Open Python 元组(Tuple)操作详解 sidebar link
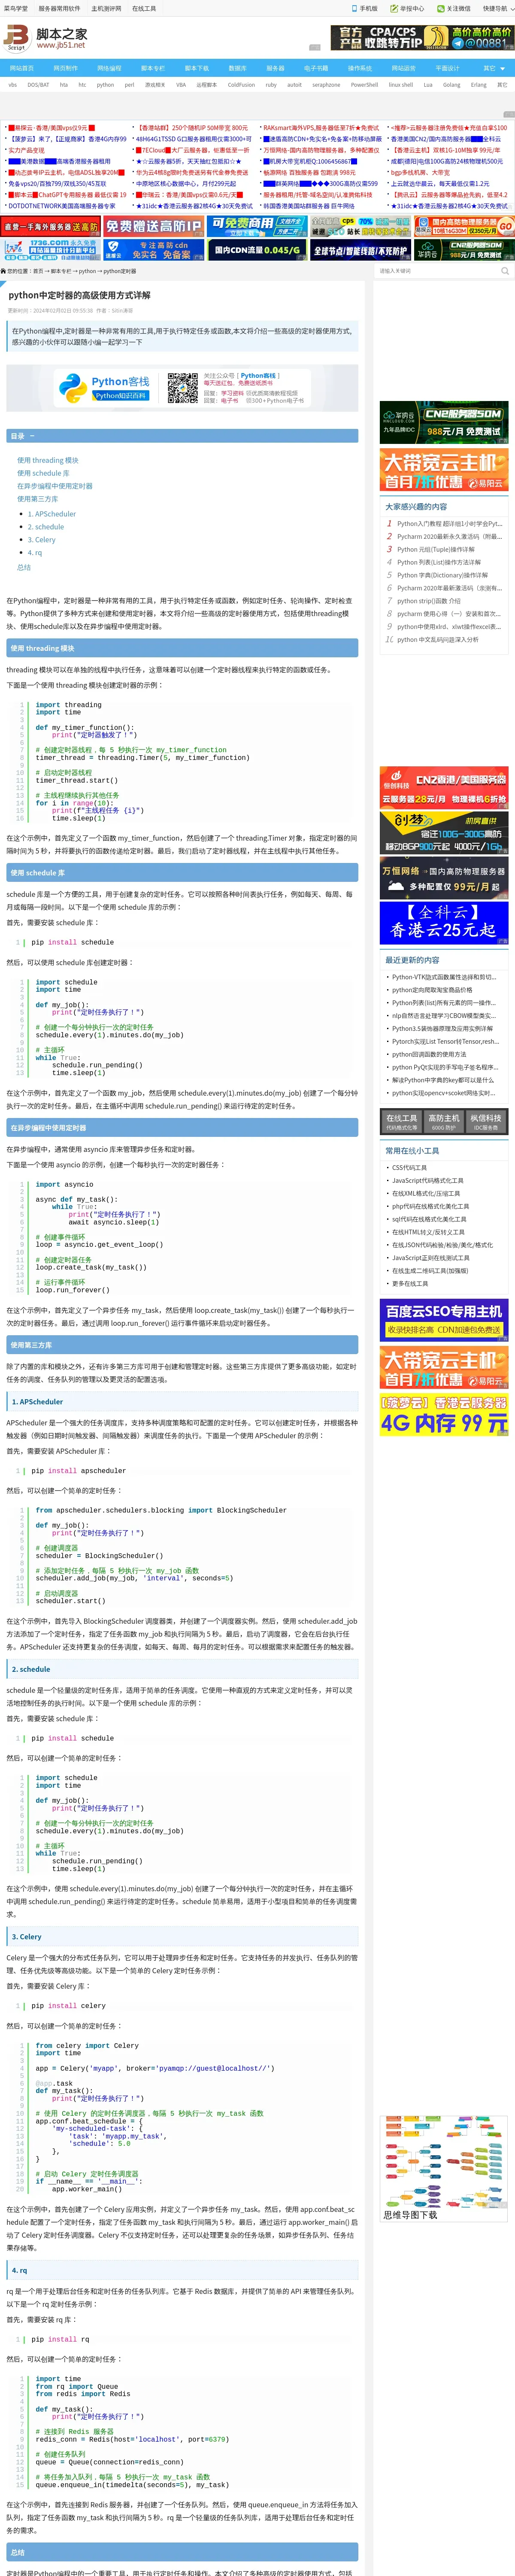This screenshot has height=2576, width=515. 436,549
